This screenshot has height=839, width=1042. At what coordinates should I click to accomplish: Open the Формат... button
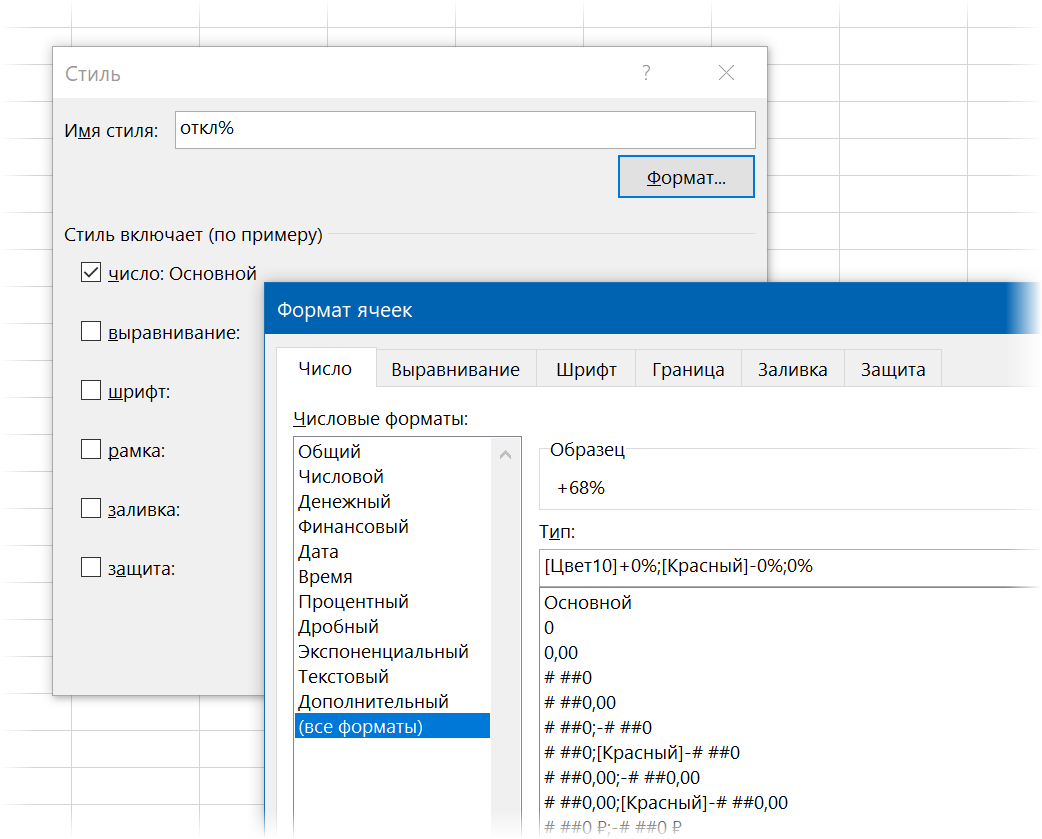click(686, 177)
